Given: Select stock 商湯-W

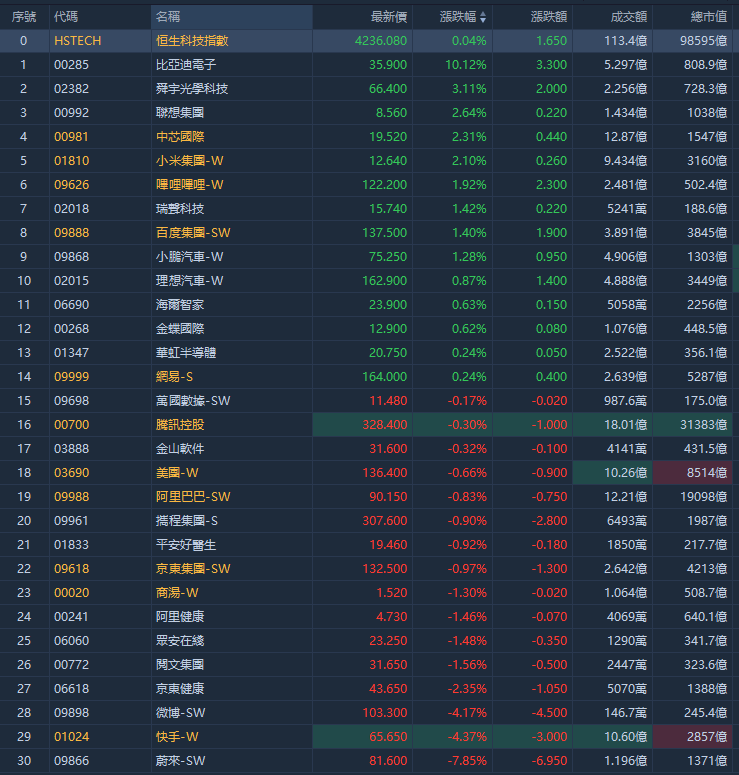Looking at the screenshot, I should (177, 593).
